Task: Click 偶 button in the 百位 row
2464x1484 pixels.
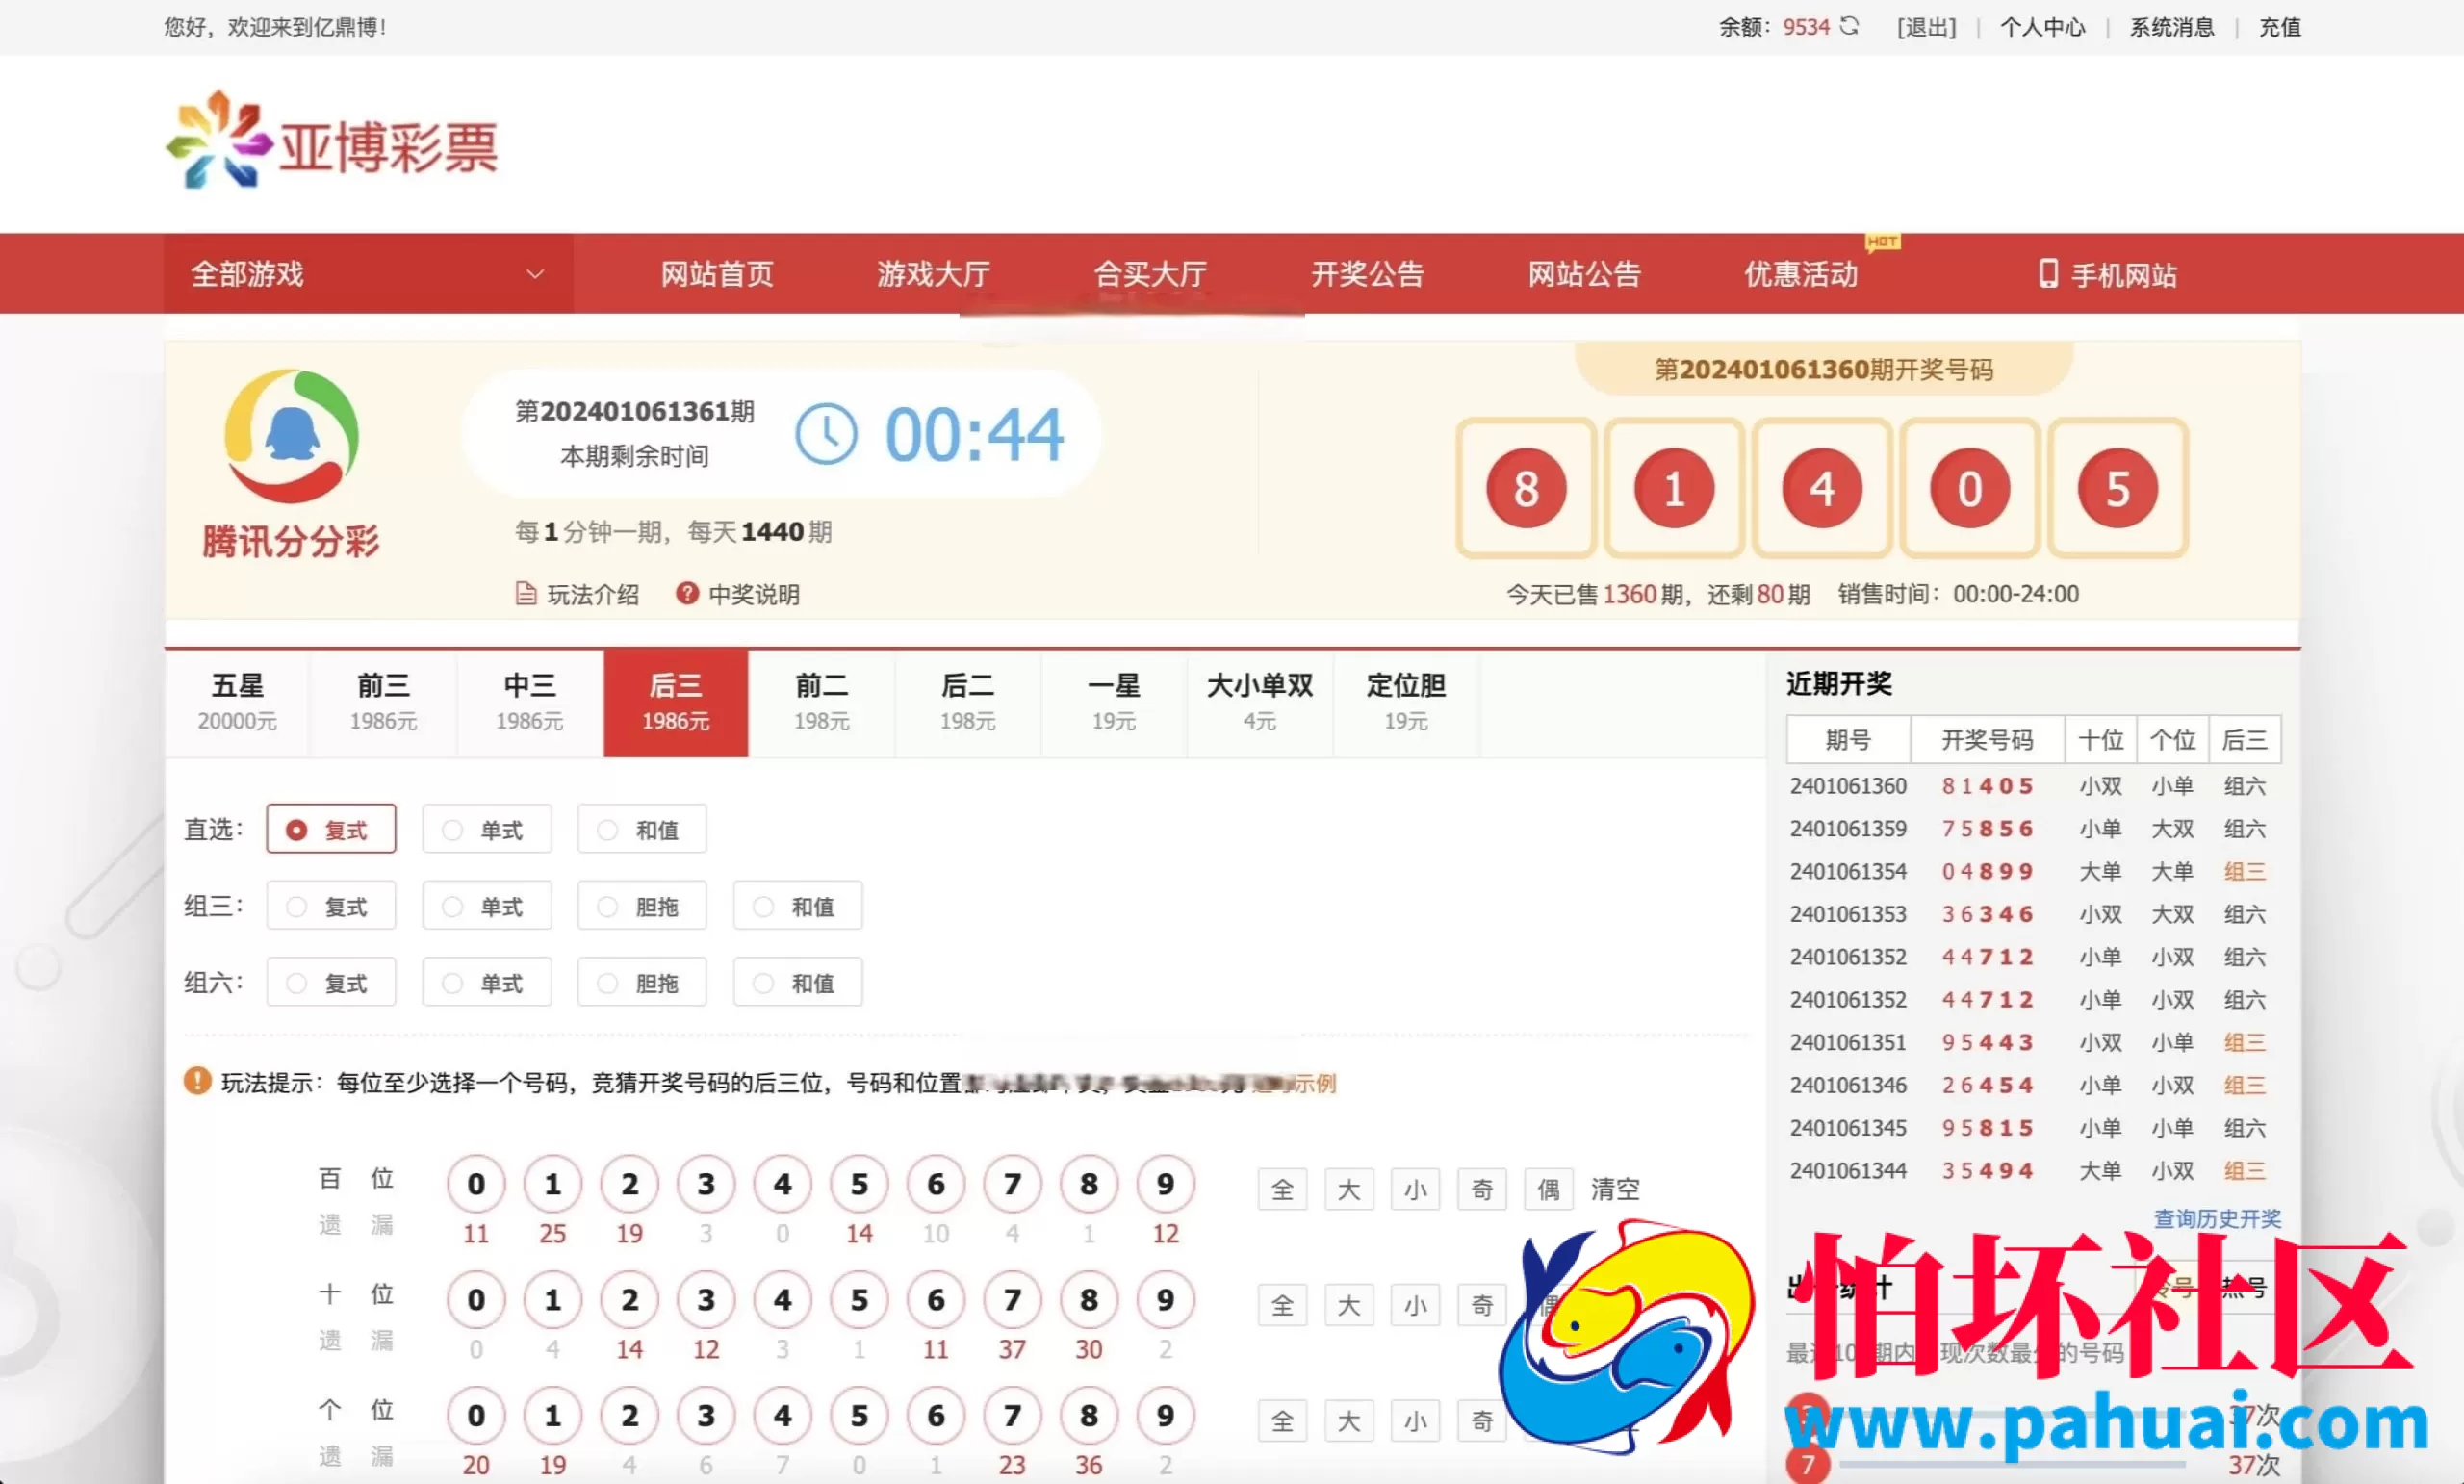Action: coord(1548,1189)
